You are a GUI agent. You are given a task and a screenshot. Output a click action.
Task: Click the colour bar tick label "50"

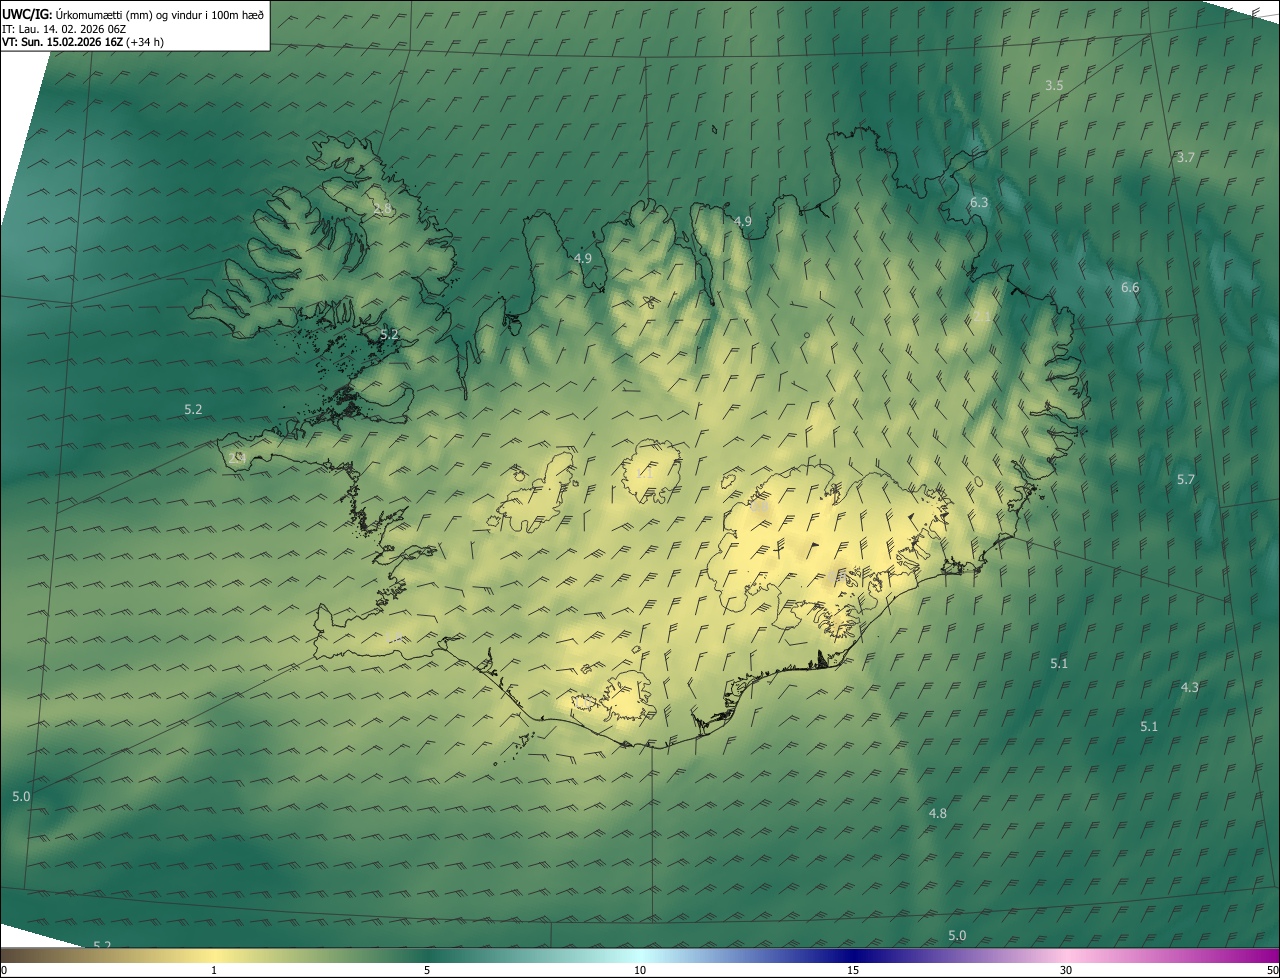1272,971
